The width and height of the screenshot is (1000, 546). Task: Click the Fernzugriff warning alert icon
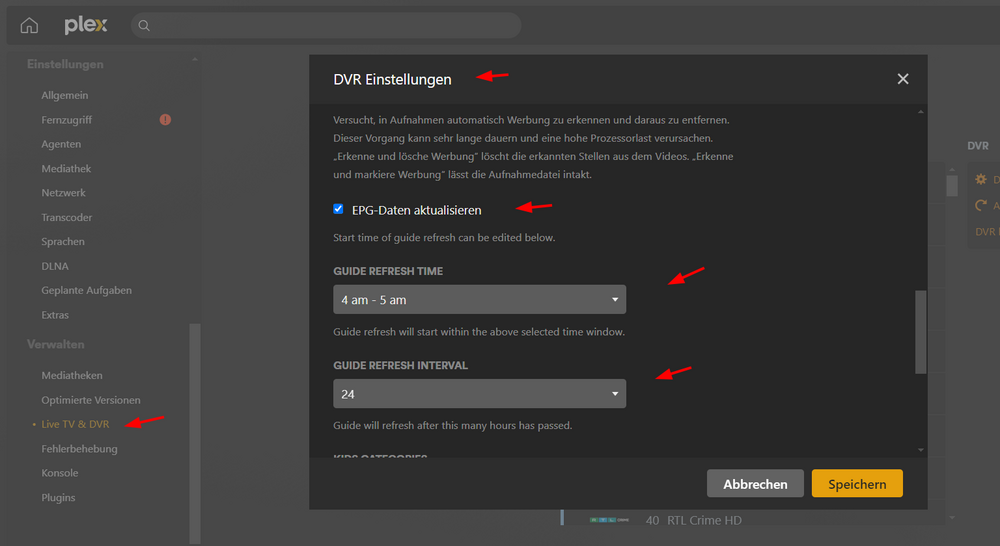click(x=165, y=119)
